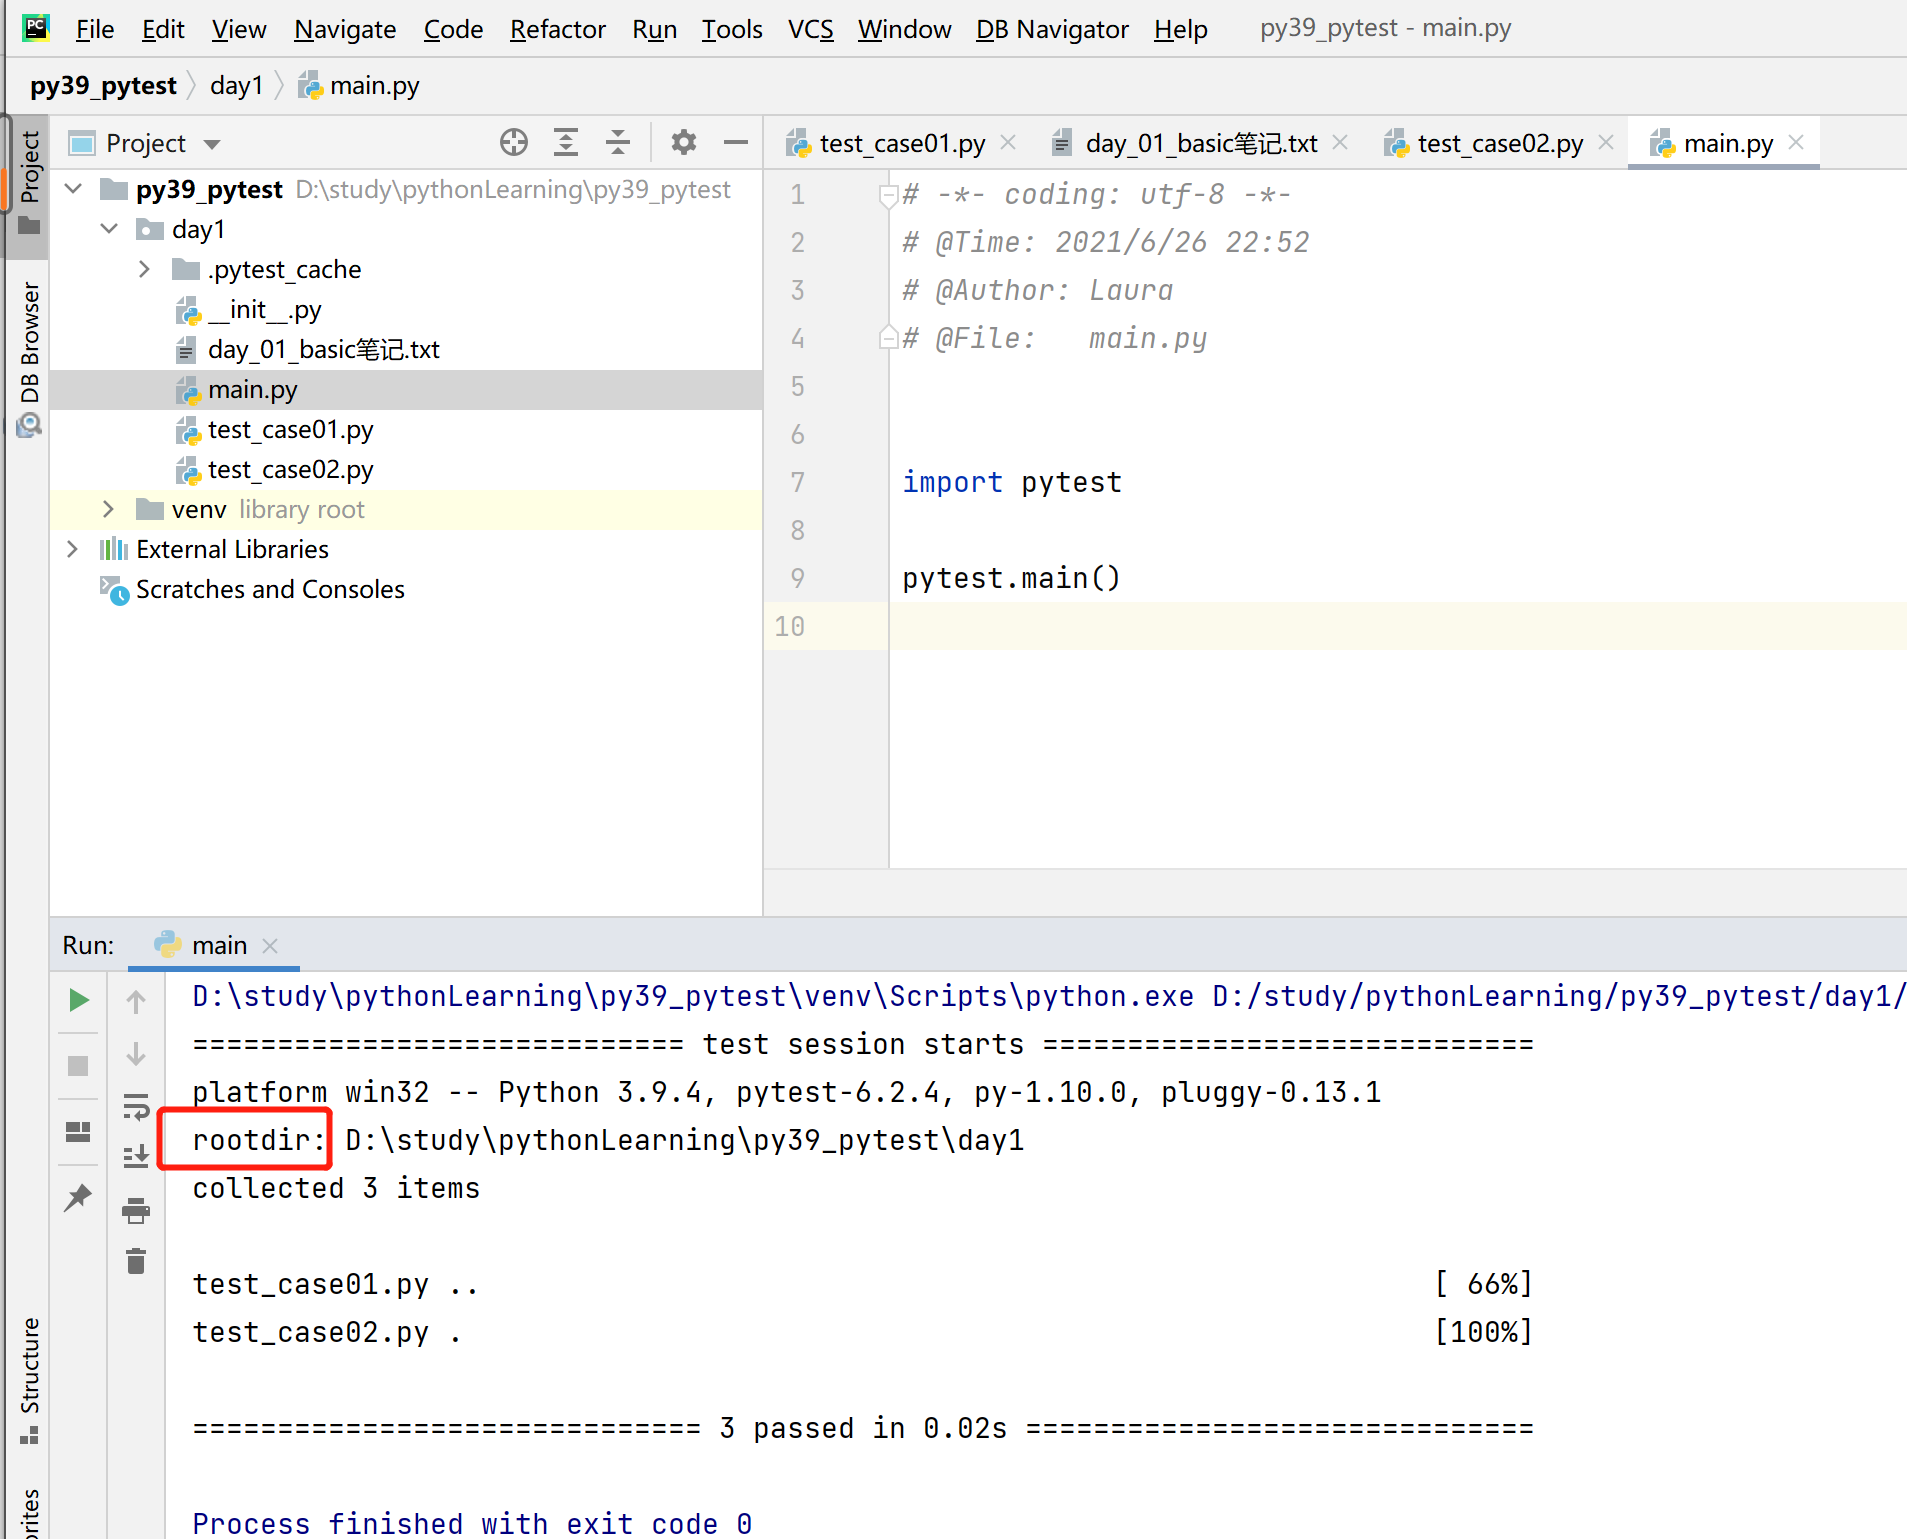Click fold marker on line 1 comment
Viewport: 1907px width, 1539px height.
[x=887, y=194]
